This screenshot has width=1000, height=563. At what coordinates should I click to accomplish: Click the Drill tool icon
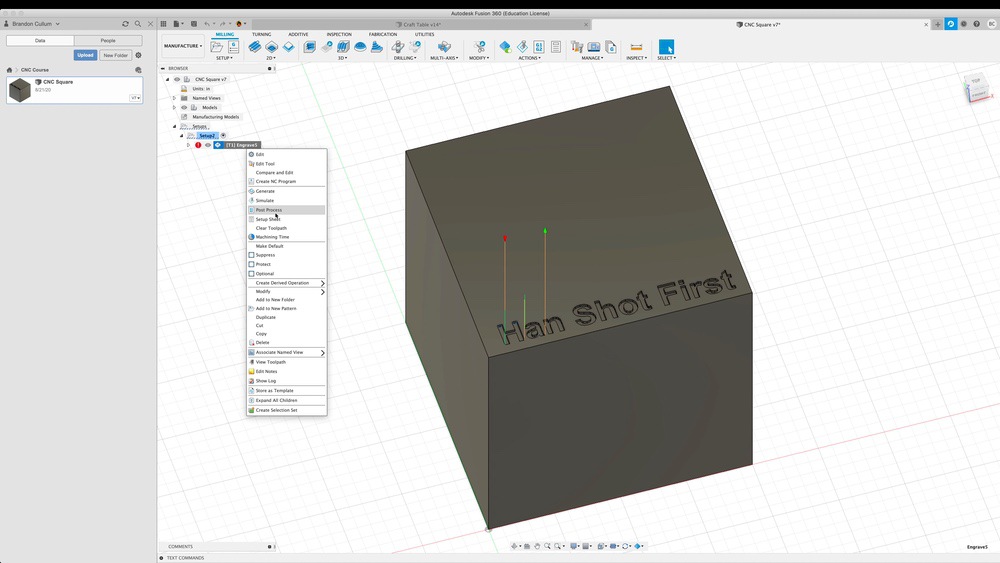point(397,47)
